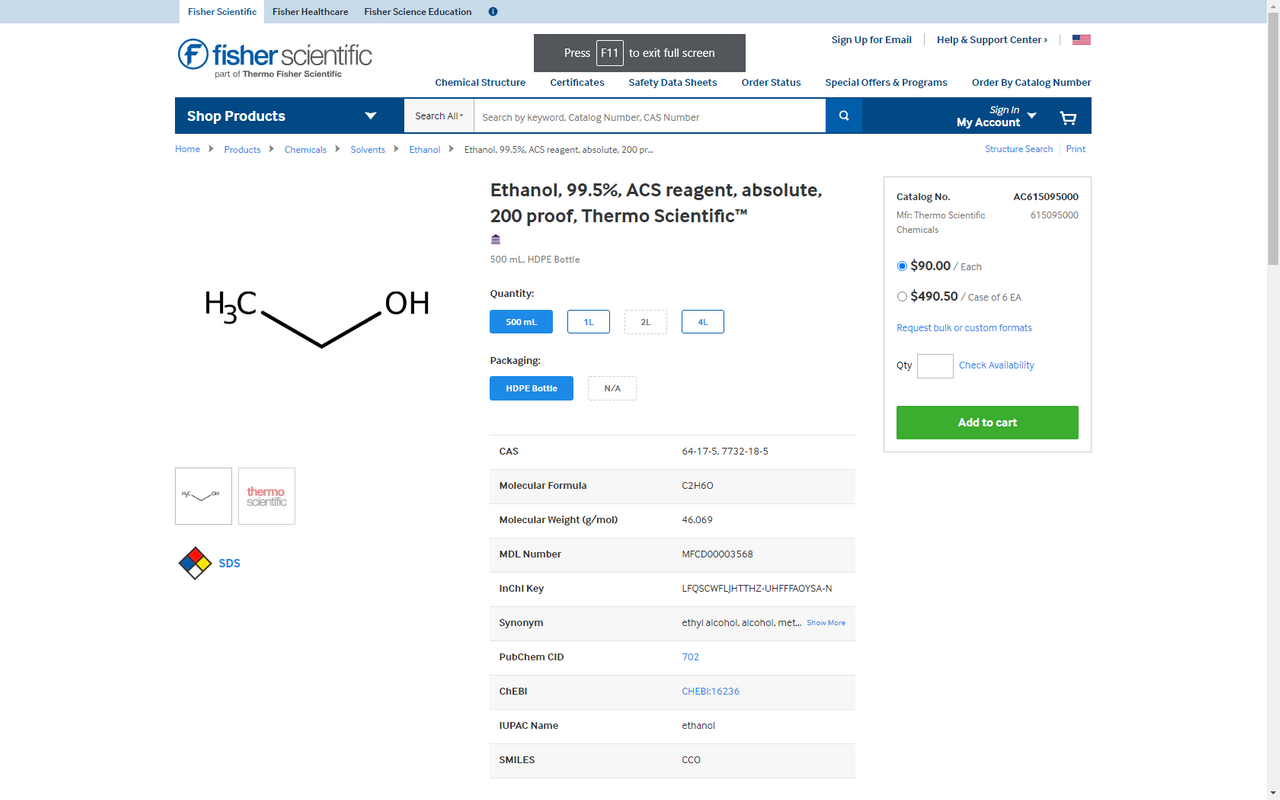Open the Chemical Structure menu item
This screenshot has height=800, width=1280.
tap(480, 82)
